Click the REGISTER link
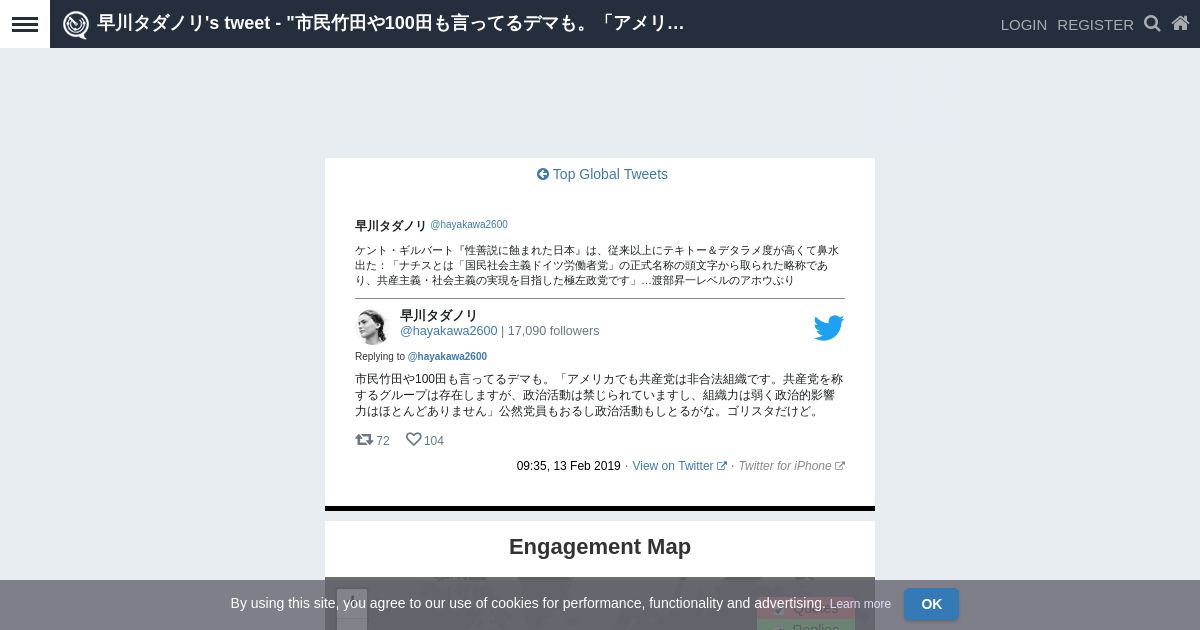1200x630 pixels. coord(1095,25)
